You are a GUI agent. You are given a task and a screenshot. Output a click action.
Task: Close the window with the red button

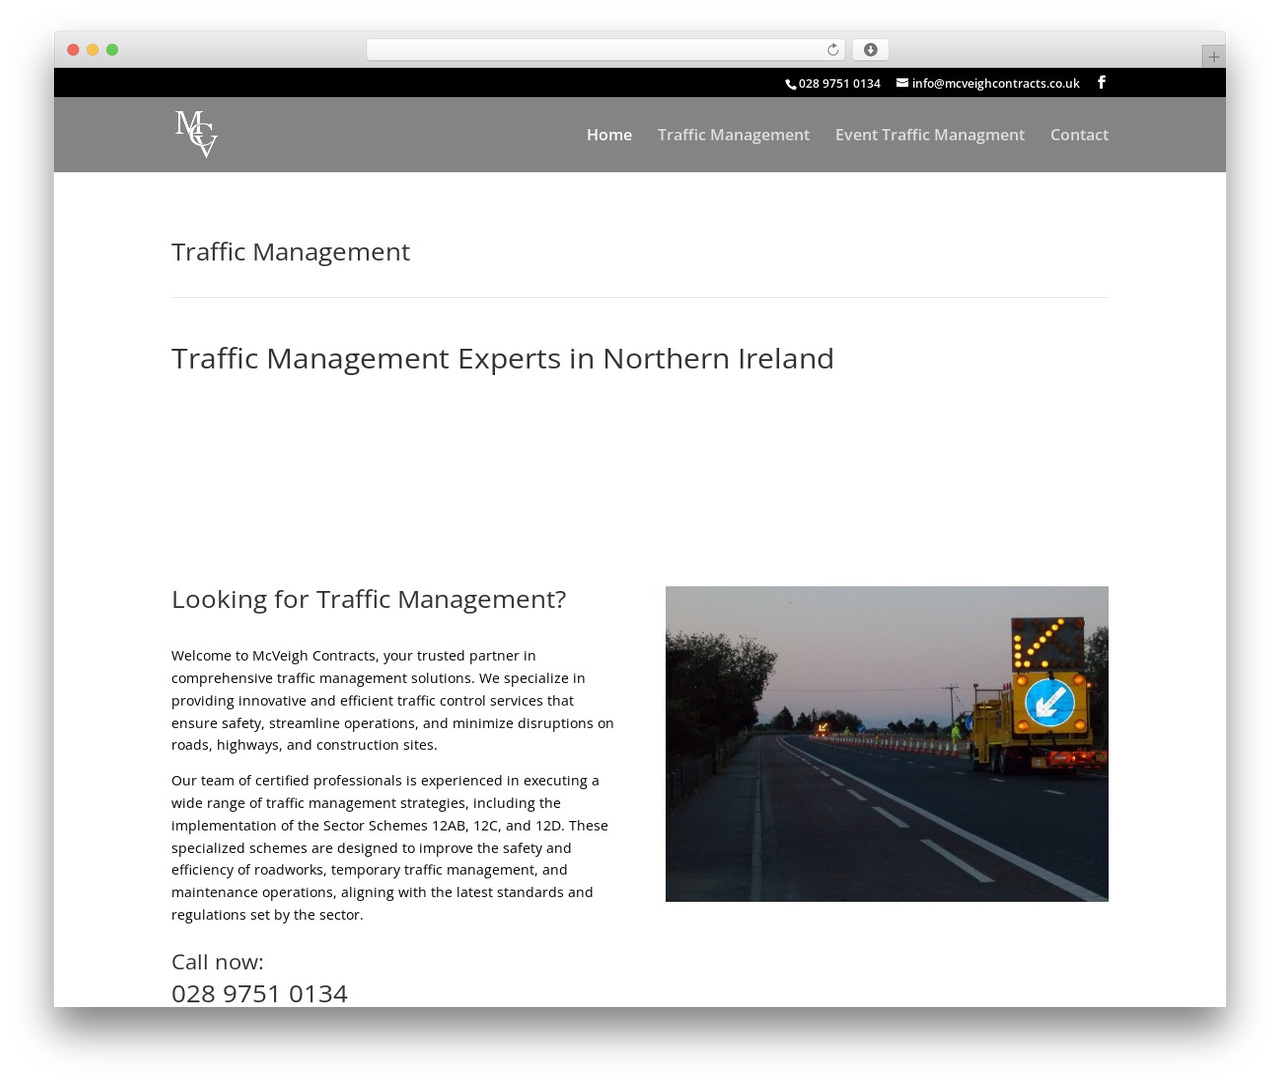pyautogui.click(x=73, y=49)
